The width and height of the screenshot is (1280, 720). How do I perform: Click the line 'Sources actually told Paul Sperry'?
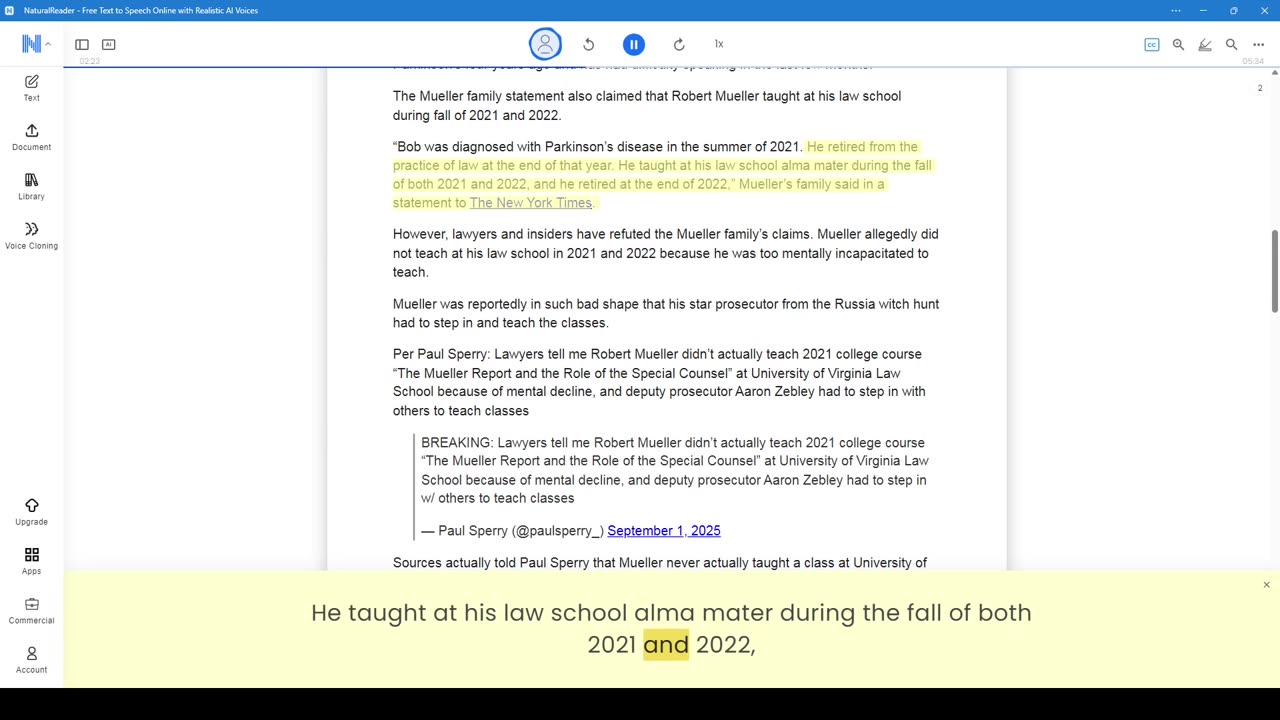(660, 563)
